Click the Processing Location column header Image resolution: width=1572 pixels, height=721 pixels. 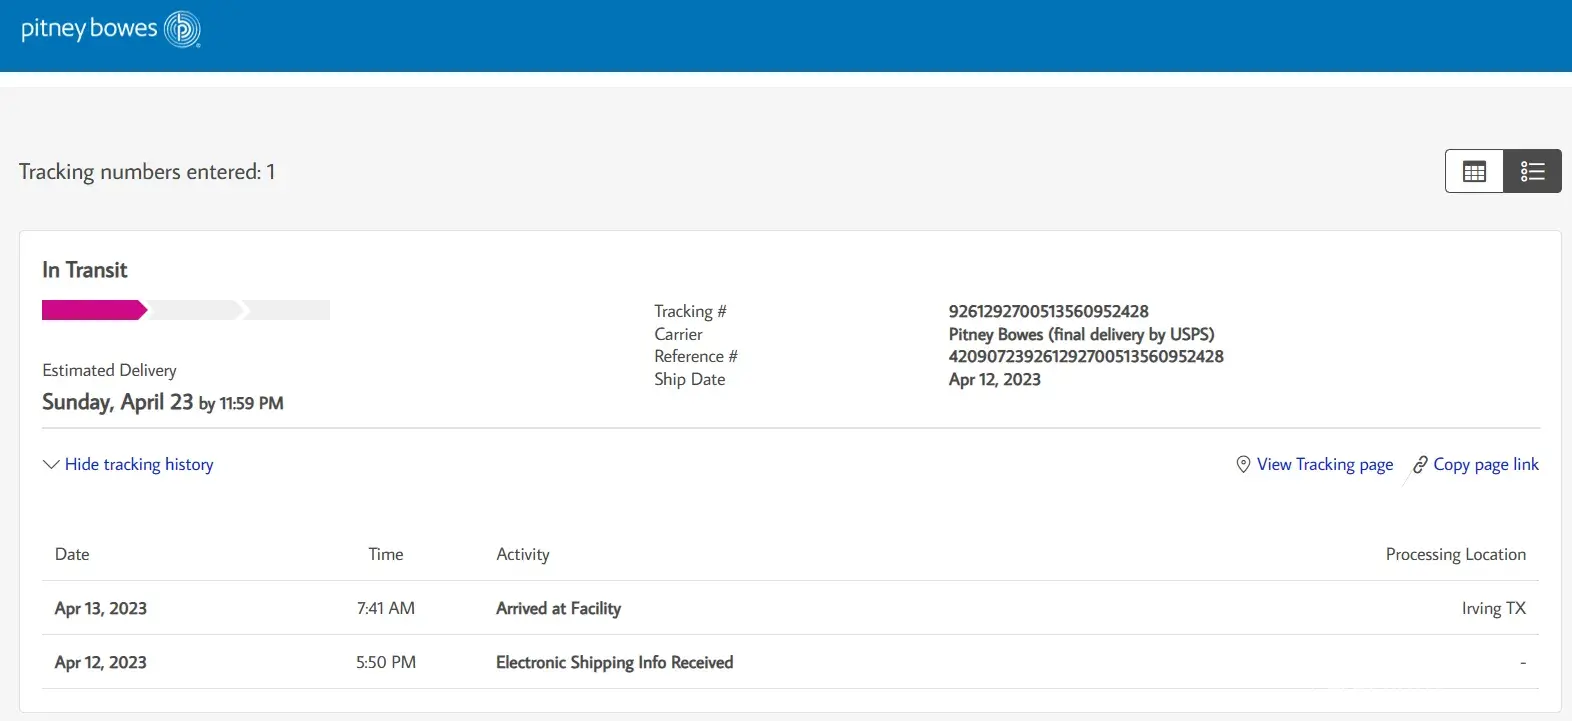click(1455, 554)
